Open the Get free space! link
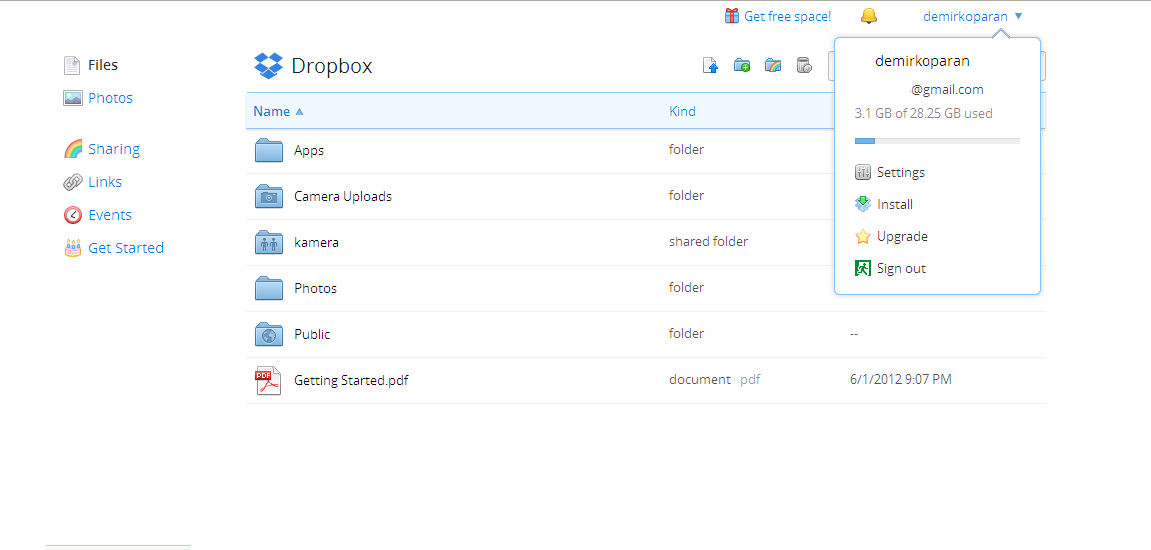The image size is (1151, 550). pyautogui.click(x=788, y=16)
